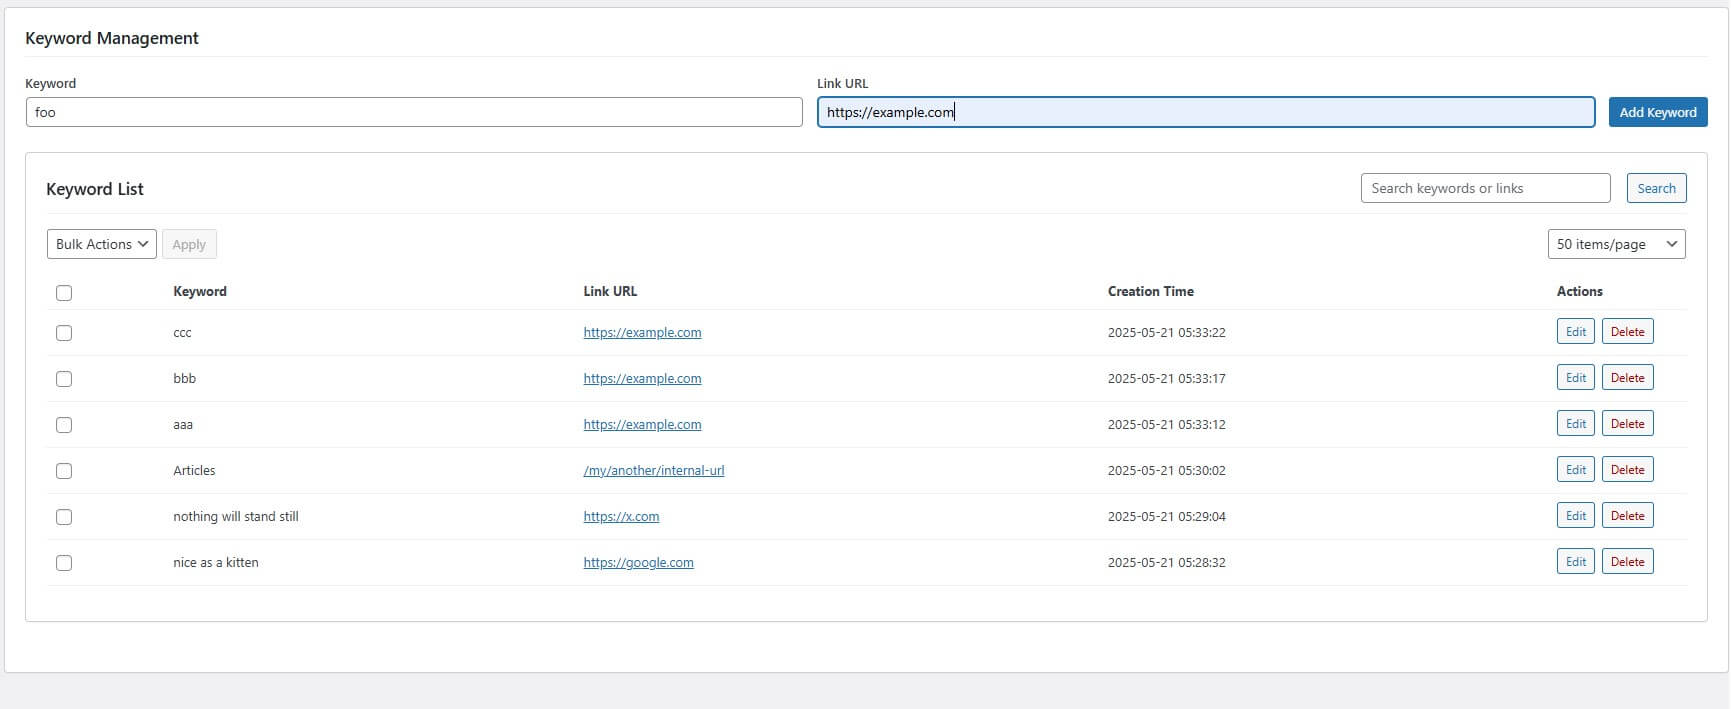The width and height of the screenshot is (1731, 709).
Task: Edit the bbb keyword row
Action: pos(1576,378)
